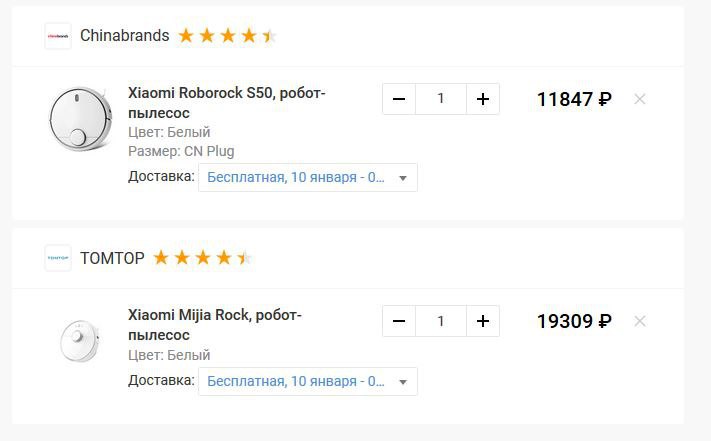This screenshot has height=441, width=711.
Task: Click the Chinabrands star rating
Action: click(227, 35)
